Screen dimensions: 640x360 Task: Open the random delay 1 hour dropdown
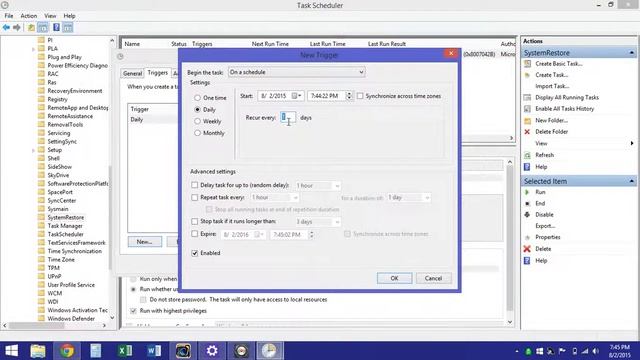coord(318,186)
